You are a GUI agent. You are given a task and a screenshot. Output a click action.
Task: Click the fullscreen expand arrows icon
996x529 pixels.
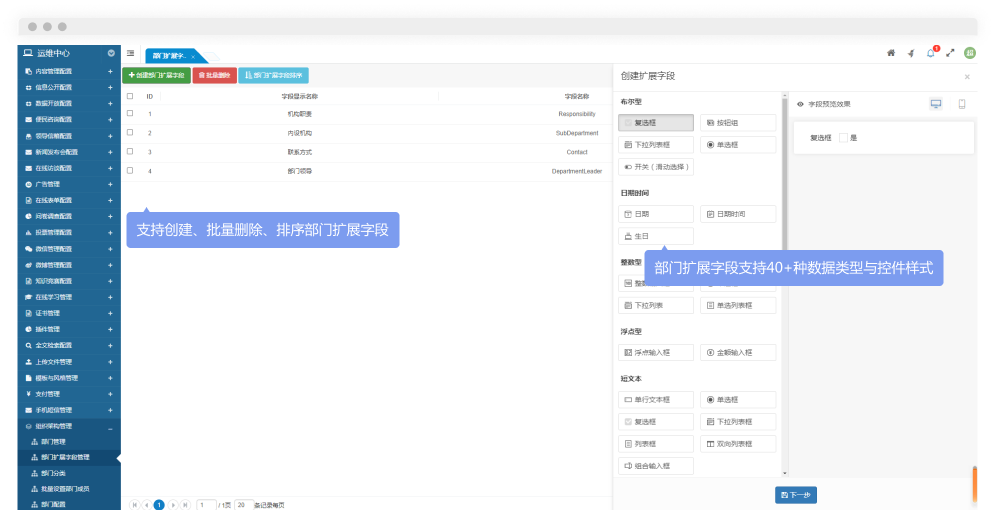click(x=950, y=53)
